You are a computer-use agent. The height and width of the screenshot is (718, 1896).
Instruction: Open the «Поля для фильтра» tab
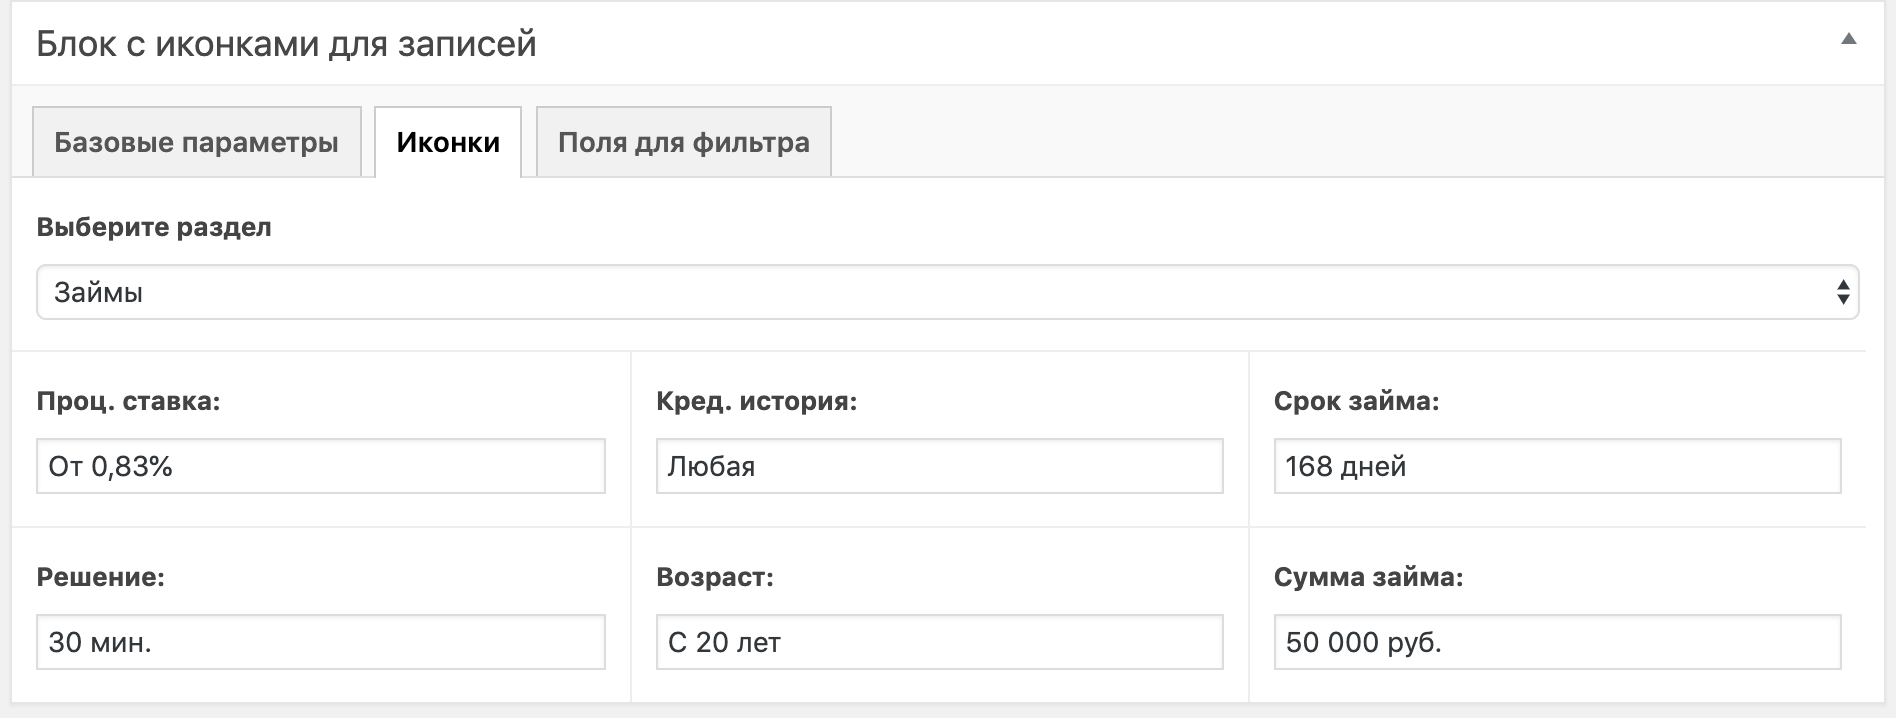(x=683, y=142)
